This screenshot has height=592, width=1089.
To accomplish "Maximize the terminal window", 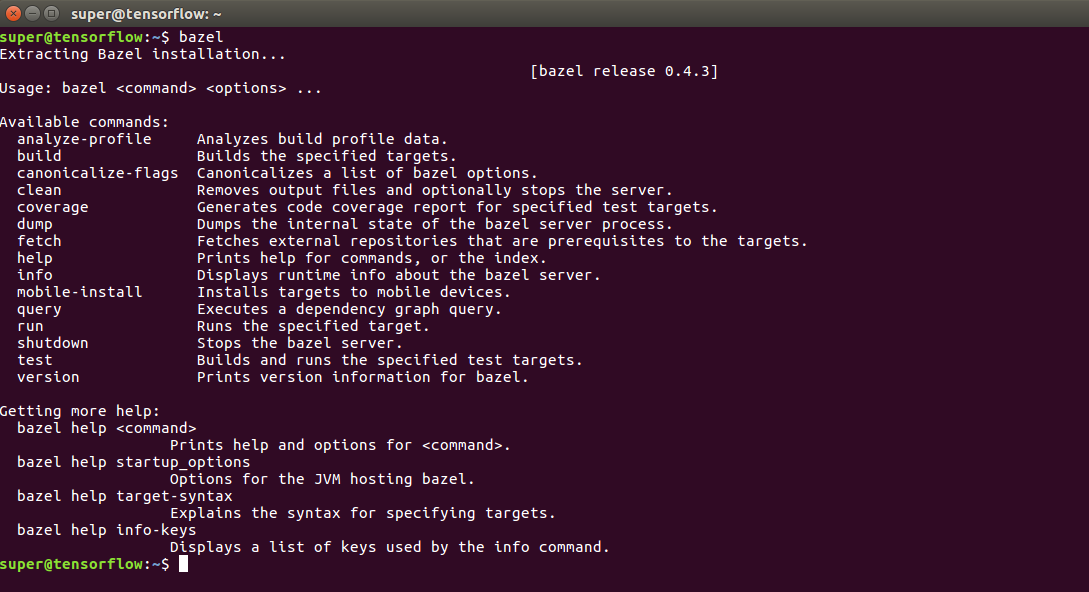I will click(51, 13).
